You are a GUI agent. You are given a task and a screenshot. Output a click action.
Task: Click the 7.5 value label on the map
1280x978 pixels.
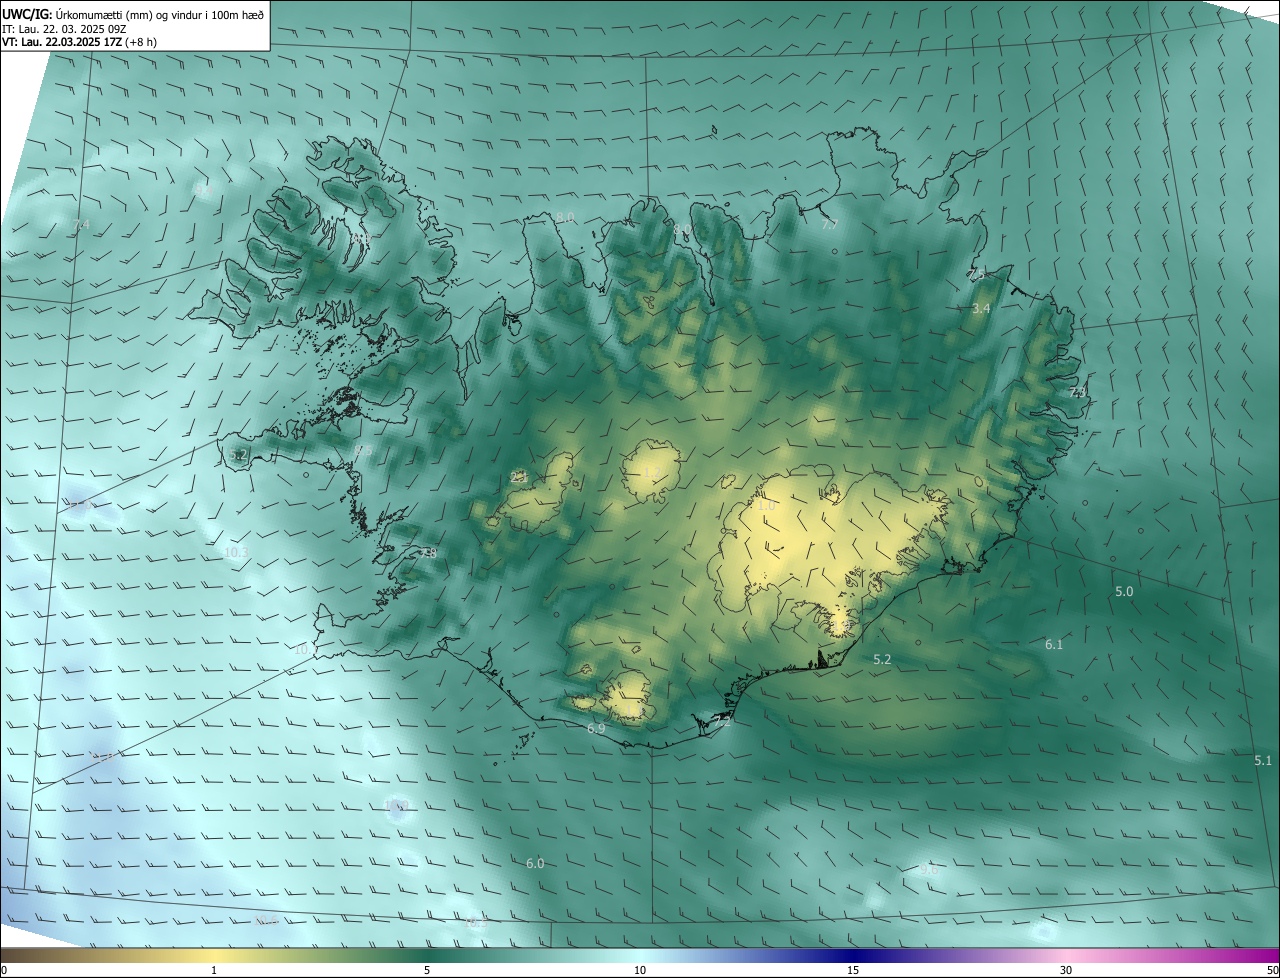tap(977, 274)
